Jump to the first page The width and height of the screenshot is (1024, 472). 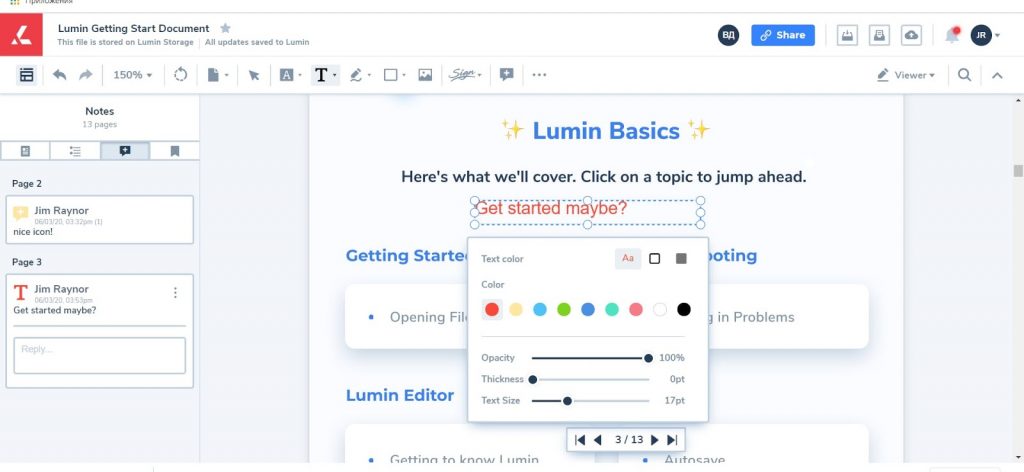tap(579, 440)
